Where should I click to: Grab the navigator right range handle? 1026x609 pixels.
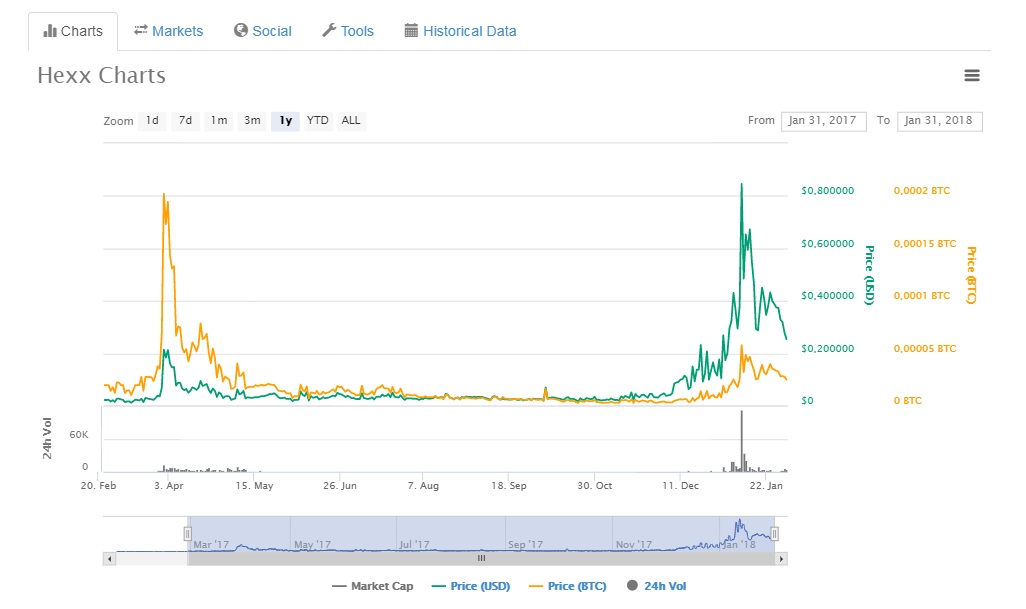pyautogui.click(x=774, y=534)
